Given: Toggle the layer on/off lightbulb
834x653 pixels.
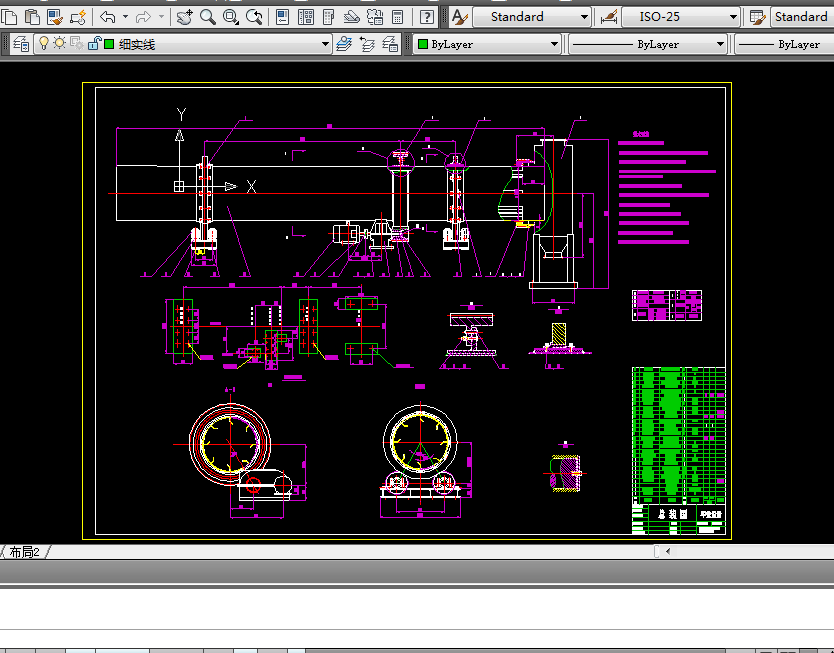Looking at the screenshot, I should pos(43,44).
